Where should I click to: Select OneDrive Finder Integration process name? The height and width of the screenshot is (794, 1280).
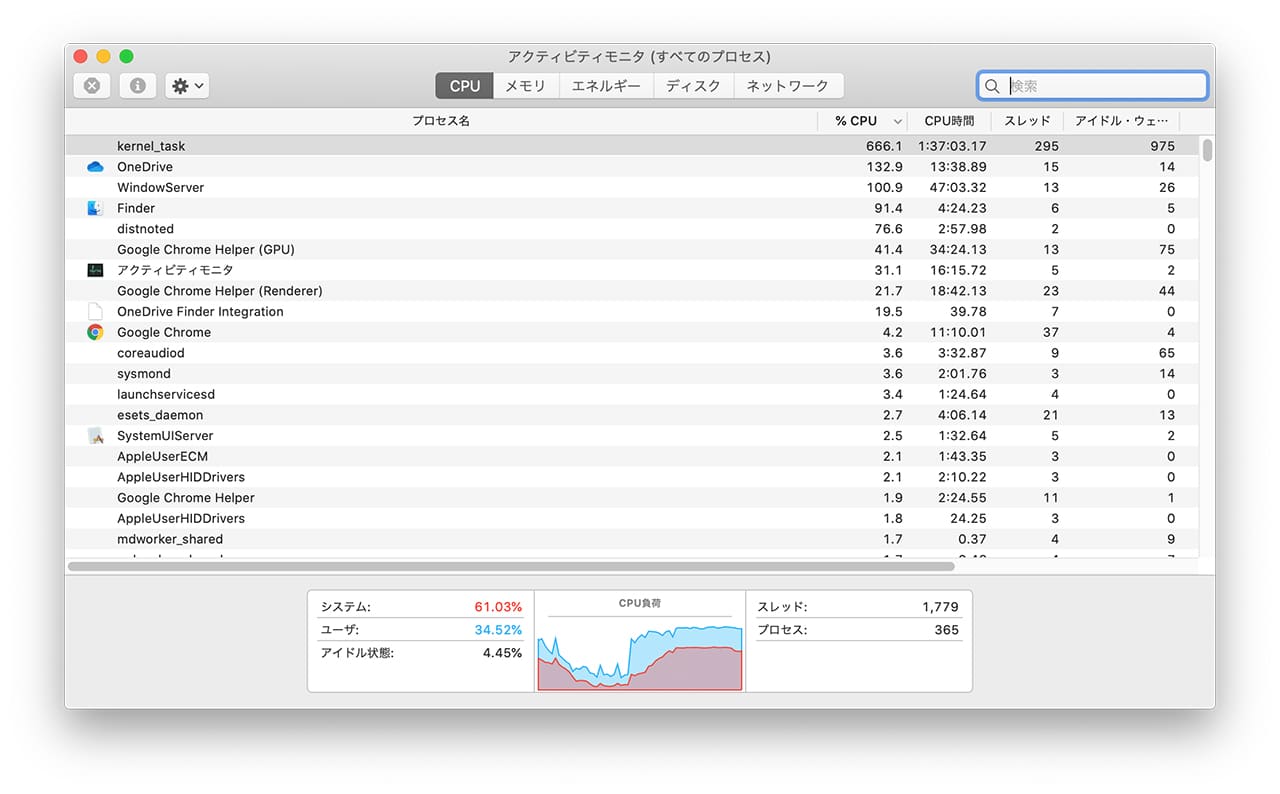(x=200, y=312)
